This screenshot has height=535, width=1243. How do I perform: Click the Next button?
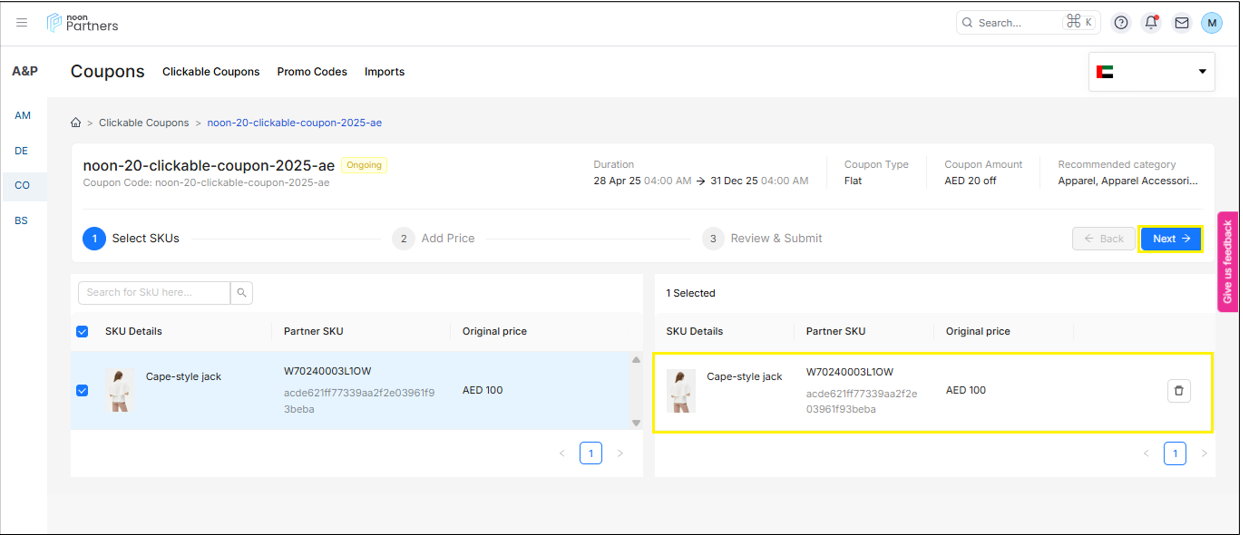(1170, 239)
